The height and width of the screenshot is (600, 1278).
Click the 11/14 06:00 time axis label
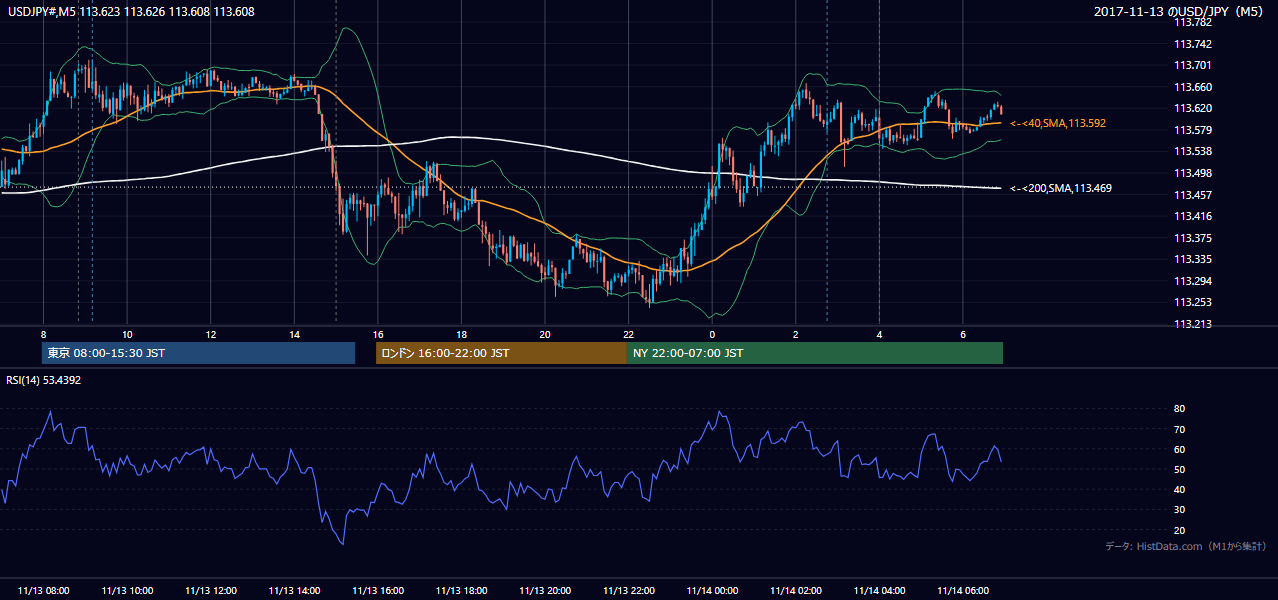pyautogui.click(x=963, y=591)
